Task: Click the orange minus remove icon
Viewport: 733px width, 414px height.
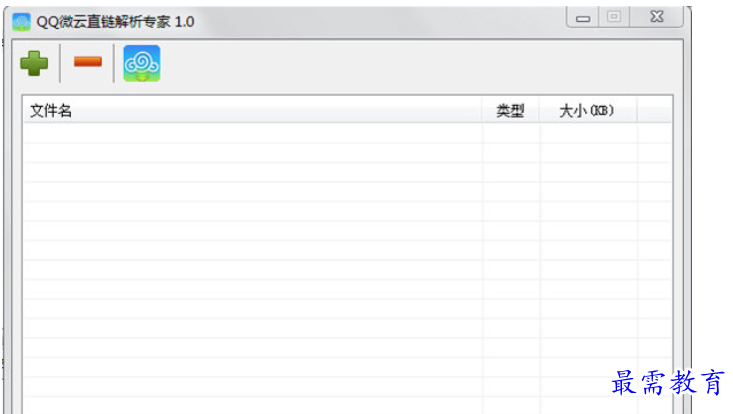Action: [88, 61]
